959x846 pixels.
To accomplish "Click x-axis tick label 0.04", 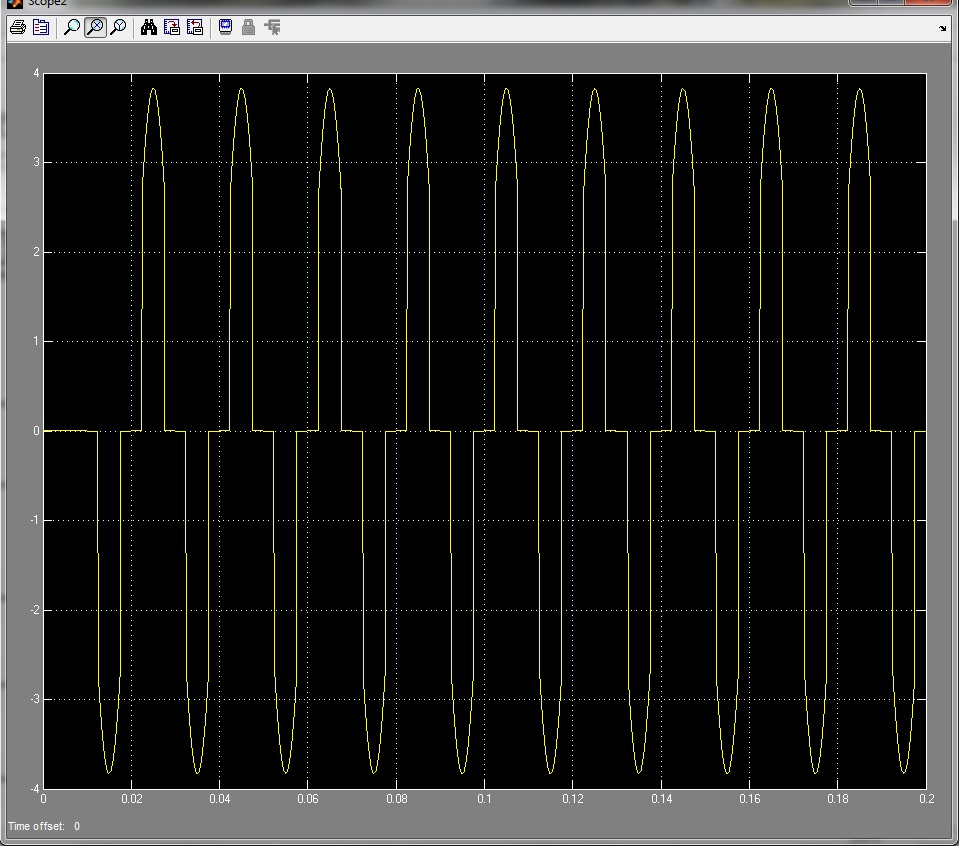I will pyautogui.click(x=220, y=799).
